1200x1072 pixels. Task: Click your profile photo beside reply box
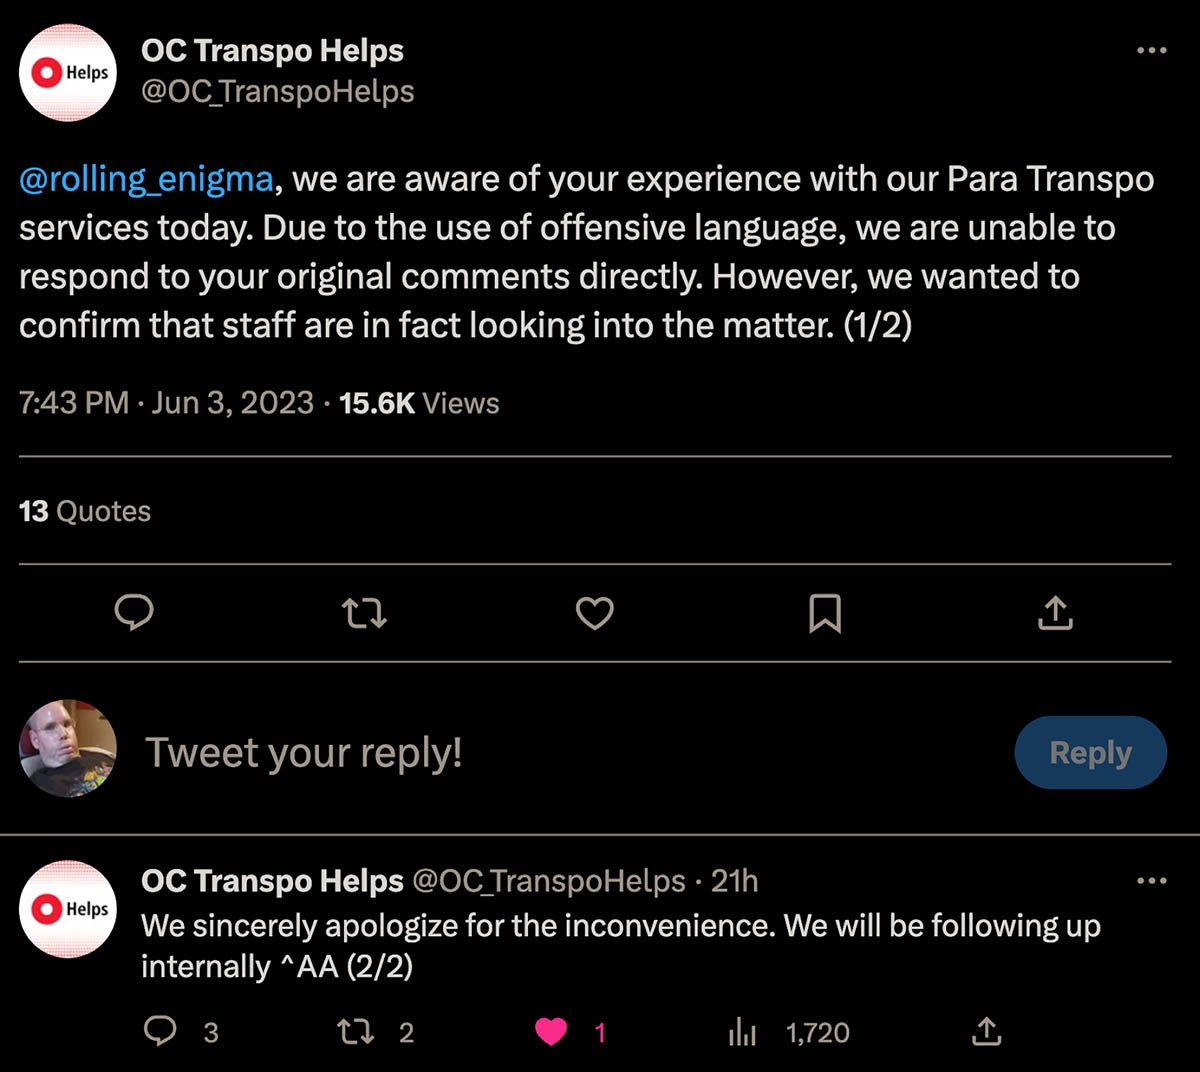click(68, 748)
